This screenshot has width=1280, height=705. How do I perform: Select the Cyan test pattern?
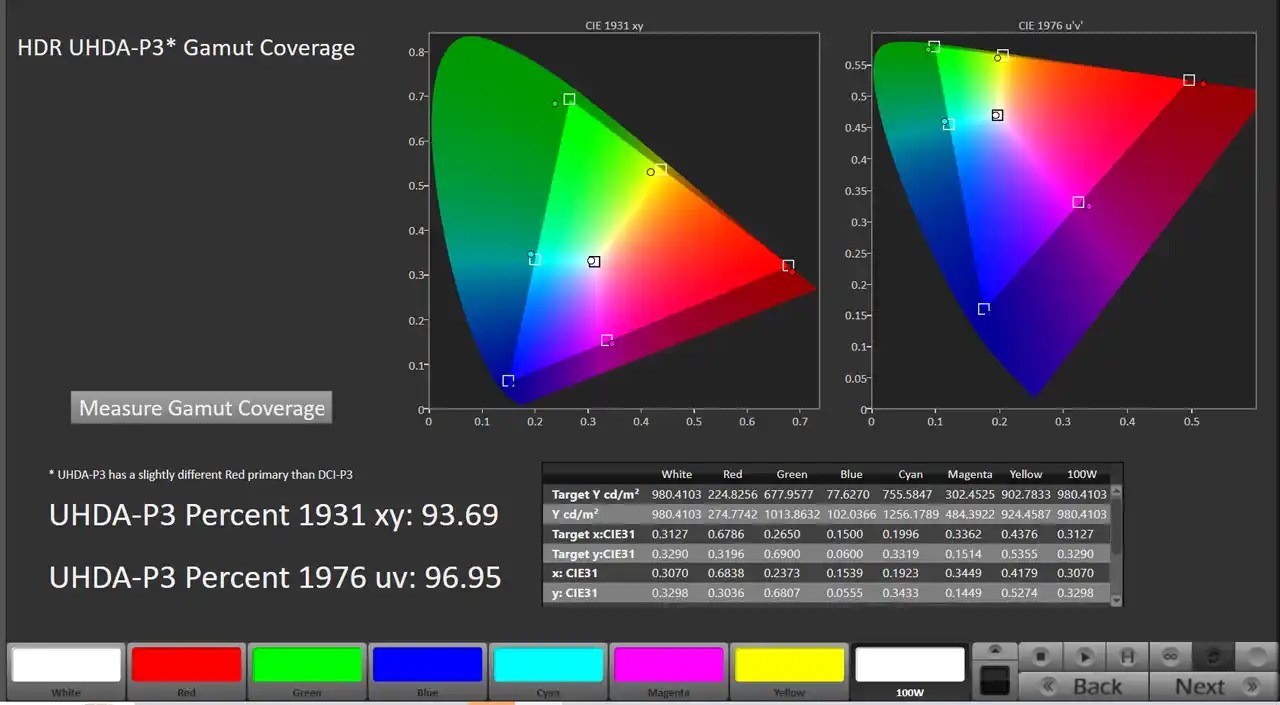(548, 663)
